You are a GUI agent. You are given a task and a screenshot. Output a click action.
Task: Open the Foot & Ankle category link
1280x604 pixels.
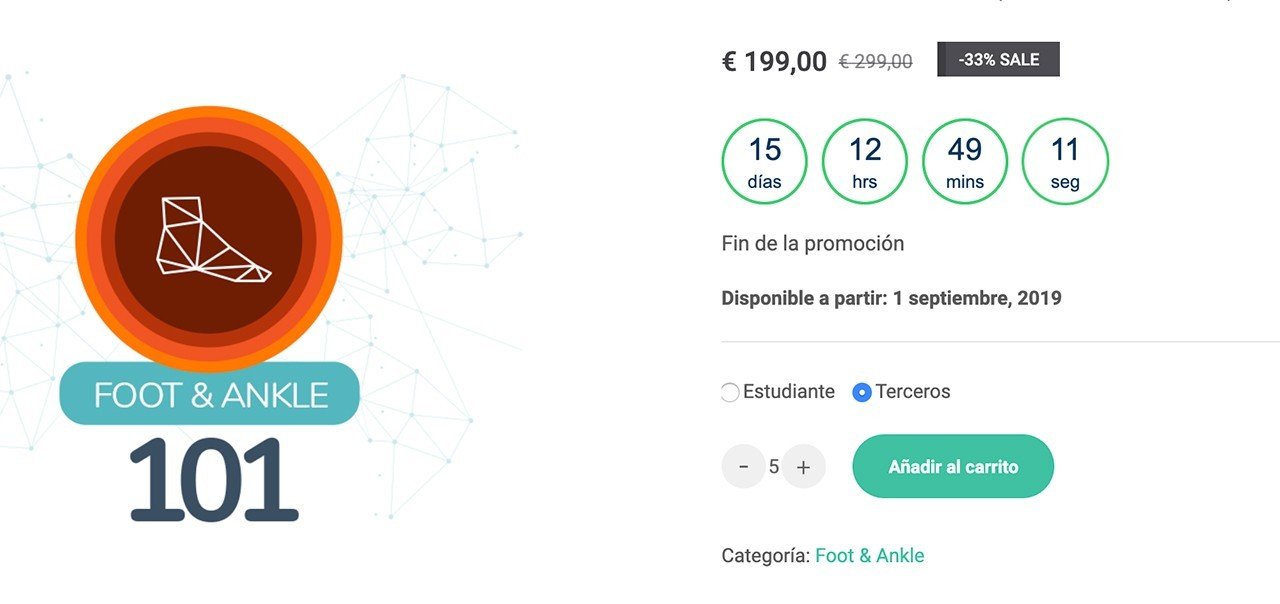click(x=870, y=556)
